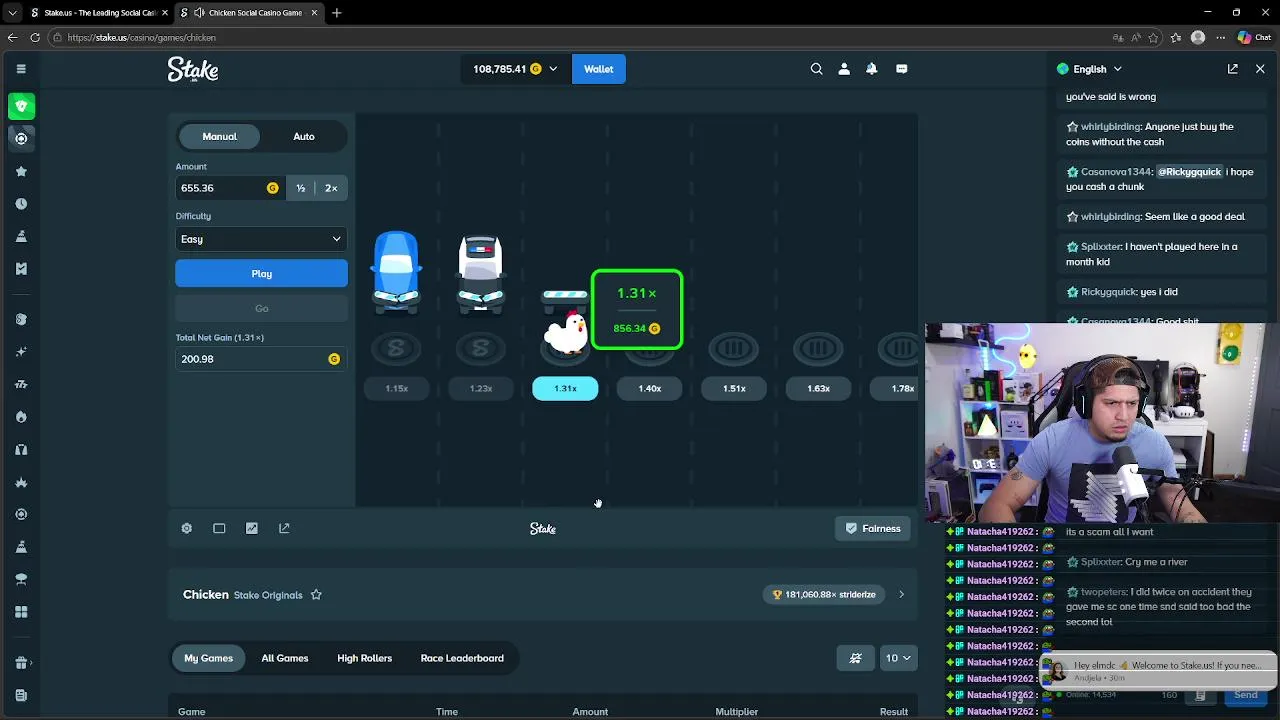The width and height of the screenshot is (1280, 720).
Task: Click the Total Net Gain field 200.98
Action: [x=261, y=359]
